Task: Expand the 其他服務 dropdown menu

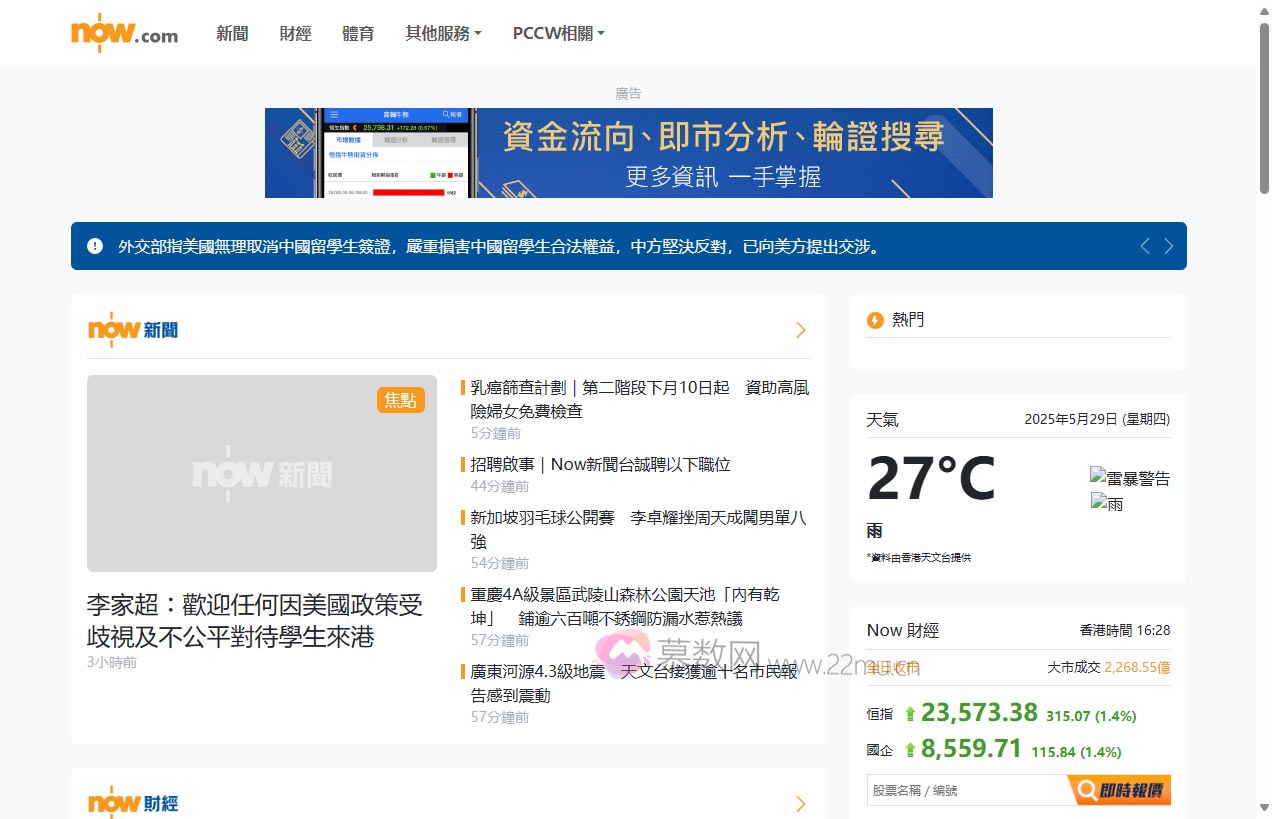Action: point(443,33)
